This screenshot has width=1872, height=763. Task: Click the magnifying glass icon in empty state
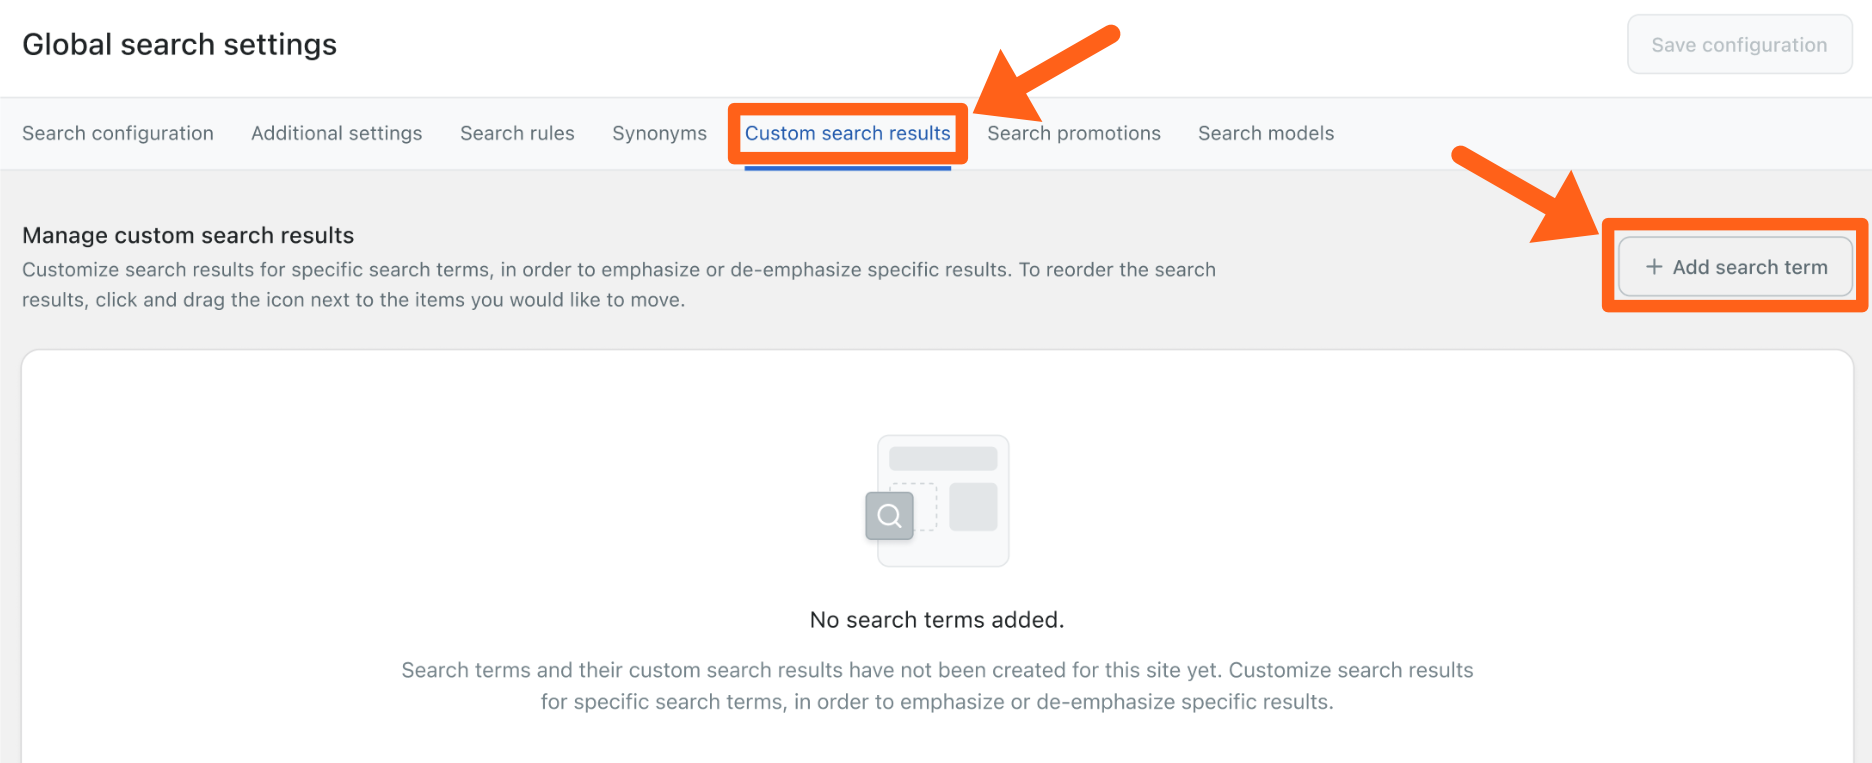click(x=889, y=516)
